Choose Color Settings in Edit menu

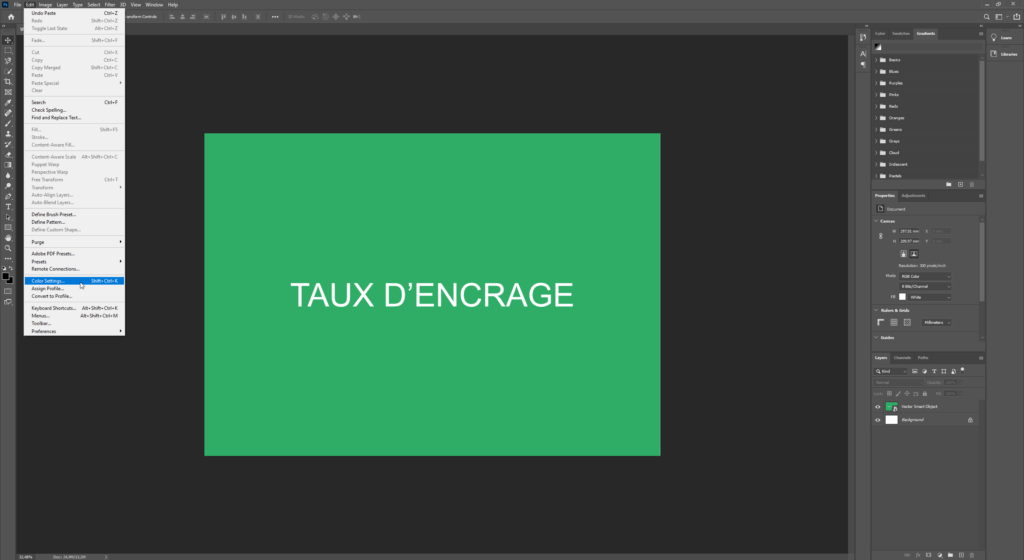(74, 281)
